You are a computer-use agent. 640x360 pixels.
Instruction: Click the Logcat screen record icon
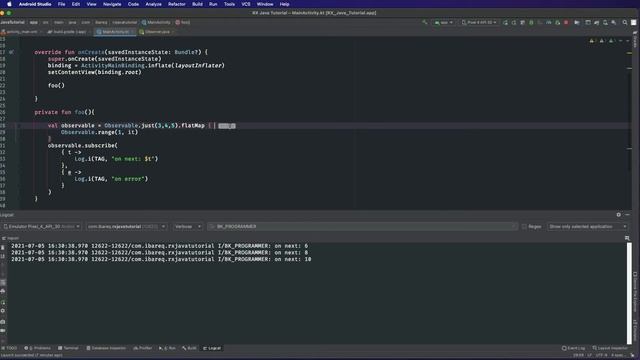click(3, 331)
